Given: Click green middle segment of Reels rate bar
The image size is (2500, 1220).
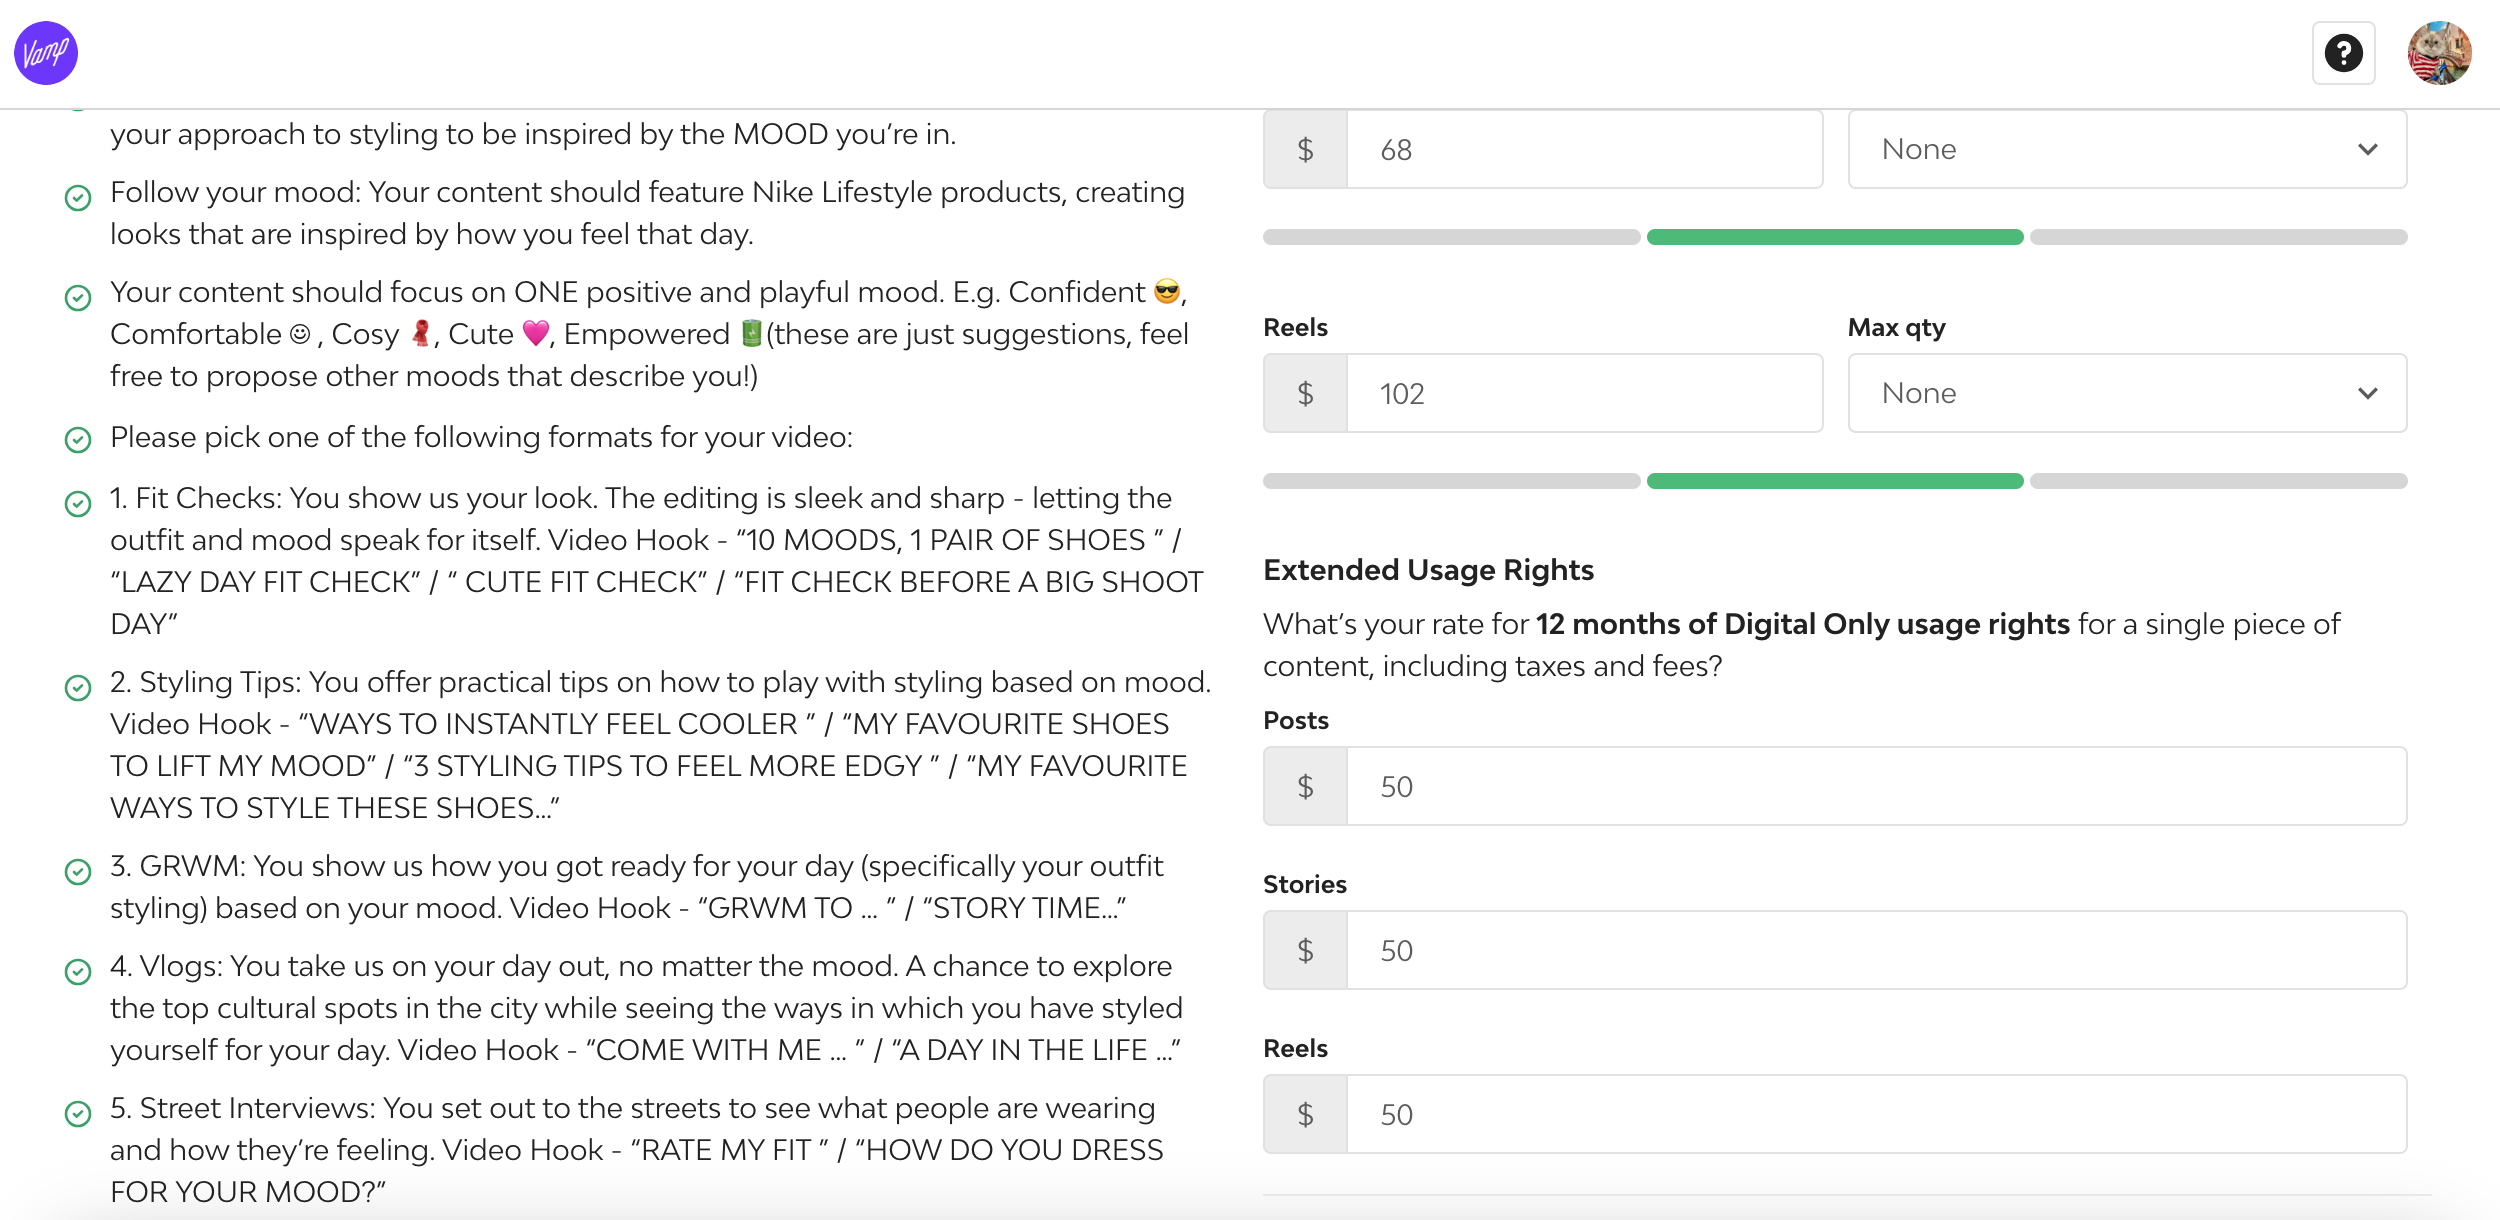Looking at the screenshot, I should (x=1835, y=481).
